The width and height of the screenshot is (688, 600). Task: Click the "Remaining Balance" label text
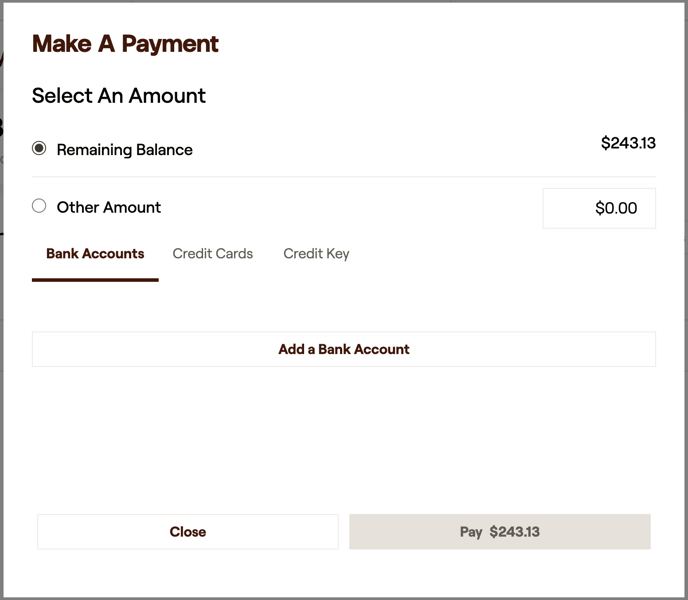124,150
